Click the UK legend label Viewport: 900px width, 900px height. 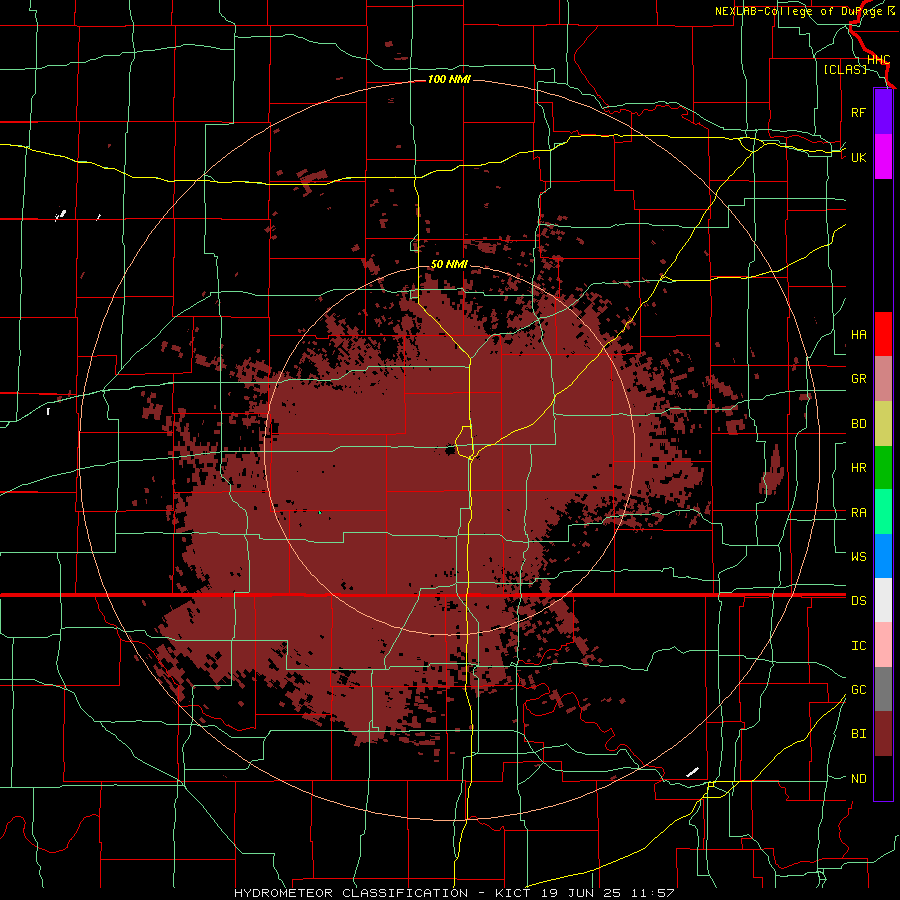[858, 157]
